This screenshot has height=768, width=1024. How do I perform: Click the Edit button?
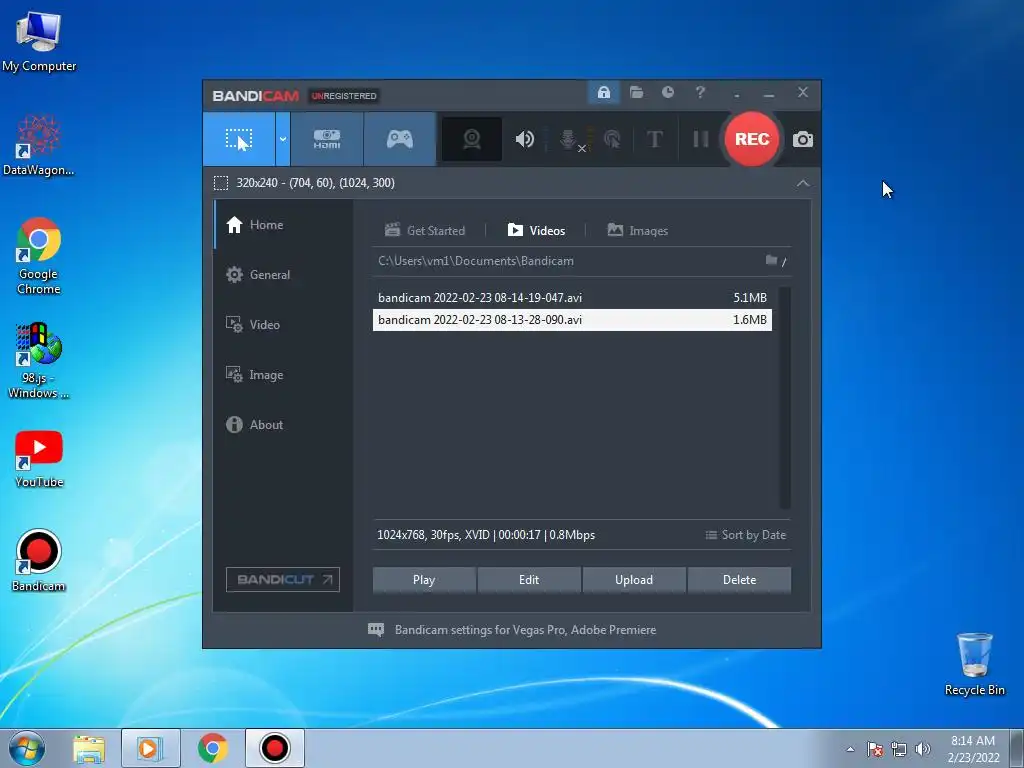pyautogui.click(x=529, y=580)
